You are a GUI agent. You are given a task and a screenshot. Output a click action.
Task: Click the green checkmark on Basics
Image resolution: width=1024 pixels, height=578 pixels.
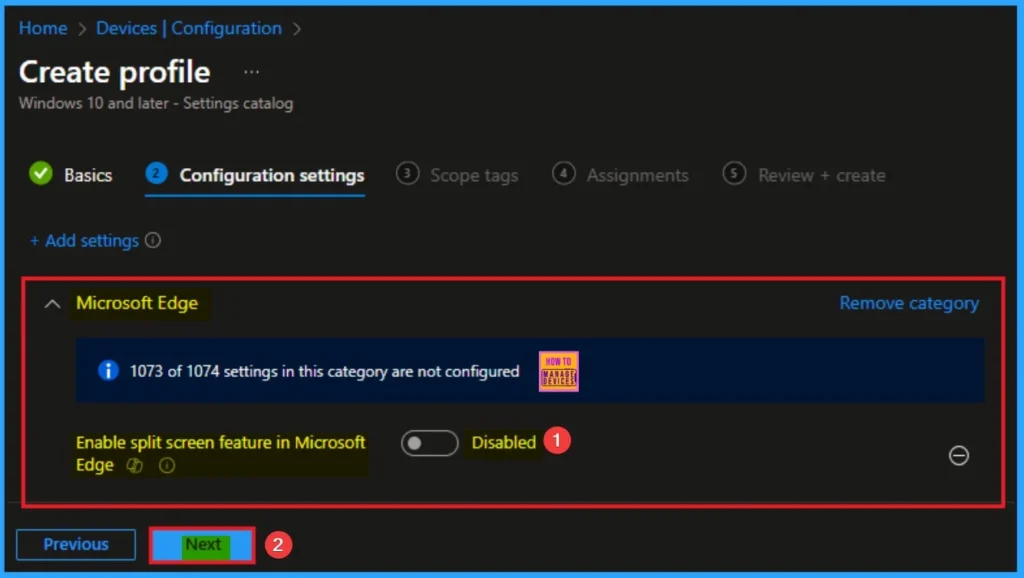40,173
